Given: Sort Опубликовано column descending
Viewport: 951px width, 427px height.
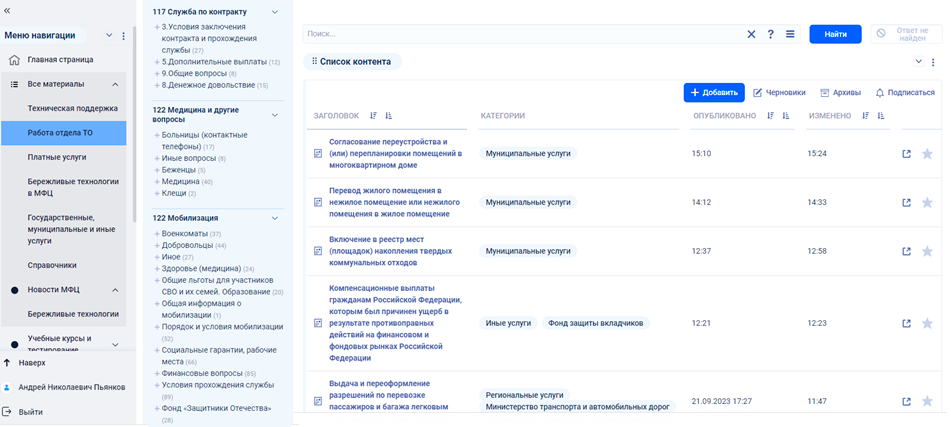Looking at the screenshot, I should (x=770, y=115).
